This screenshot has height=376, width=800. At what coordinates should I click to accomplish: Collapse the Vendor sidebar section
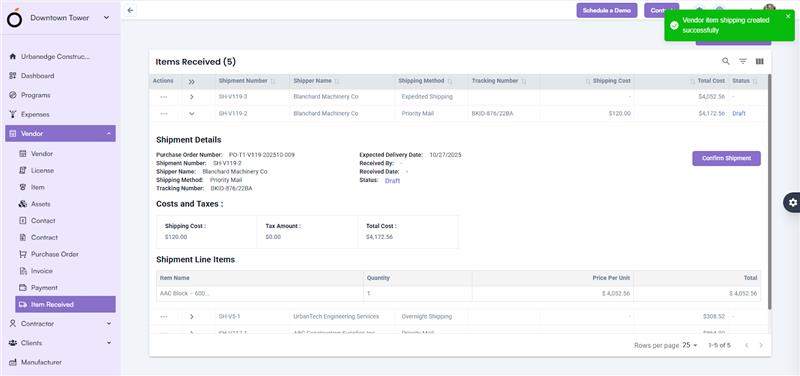point(60,134)
